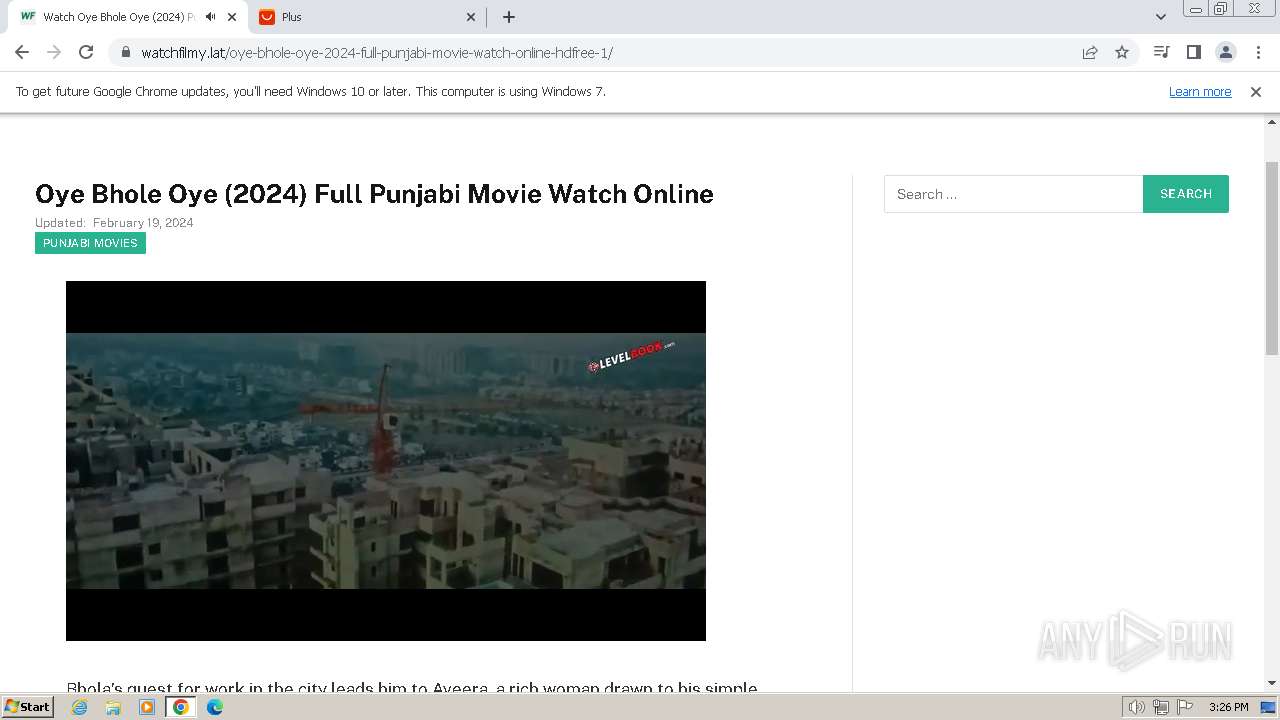The image size is (1280, 720).
Task: Mute the Watch Oye Bhole Oye tab audio
Action: pyautogui.click(x=210, y=17)
